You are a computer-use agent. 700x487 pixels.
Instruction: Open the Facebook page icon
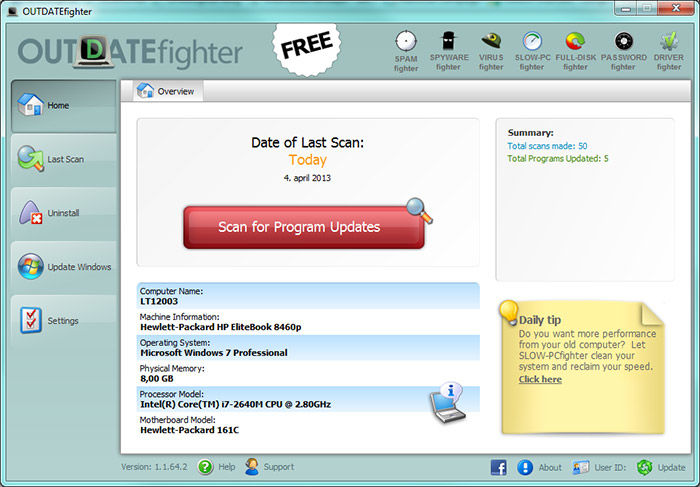[x=499, y=467]
